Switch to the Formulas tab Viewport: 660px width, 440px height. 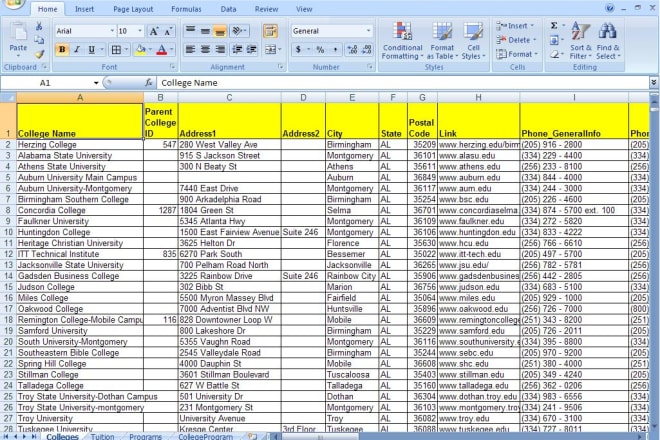pyautogui.click(x=186, y=9)
